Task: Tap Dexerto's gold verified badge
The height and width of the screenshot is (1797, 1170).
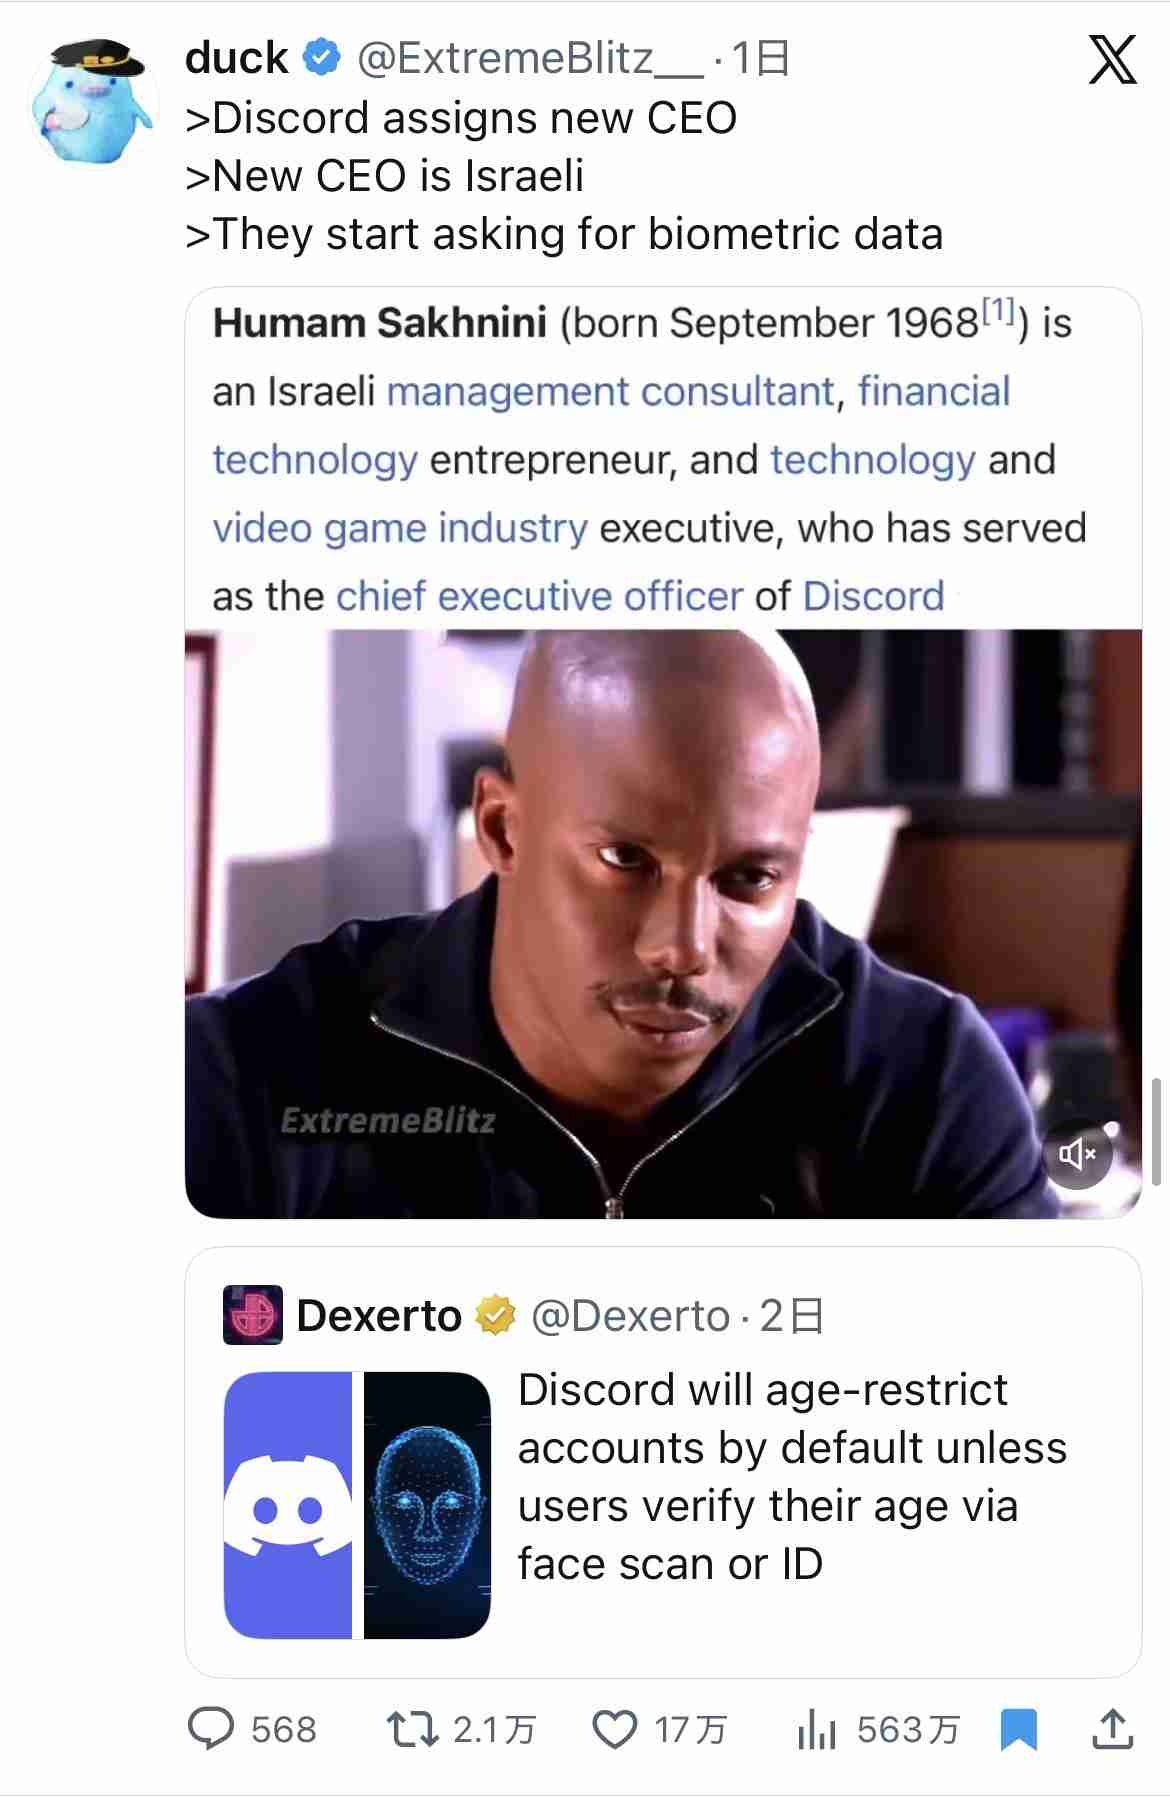Action: [x=494, y=1316]
